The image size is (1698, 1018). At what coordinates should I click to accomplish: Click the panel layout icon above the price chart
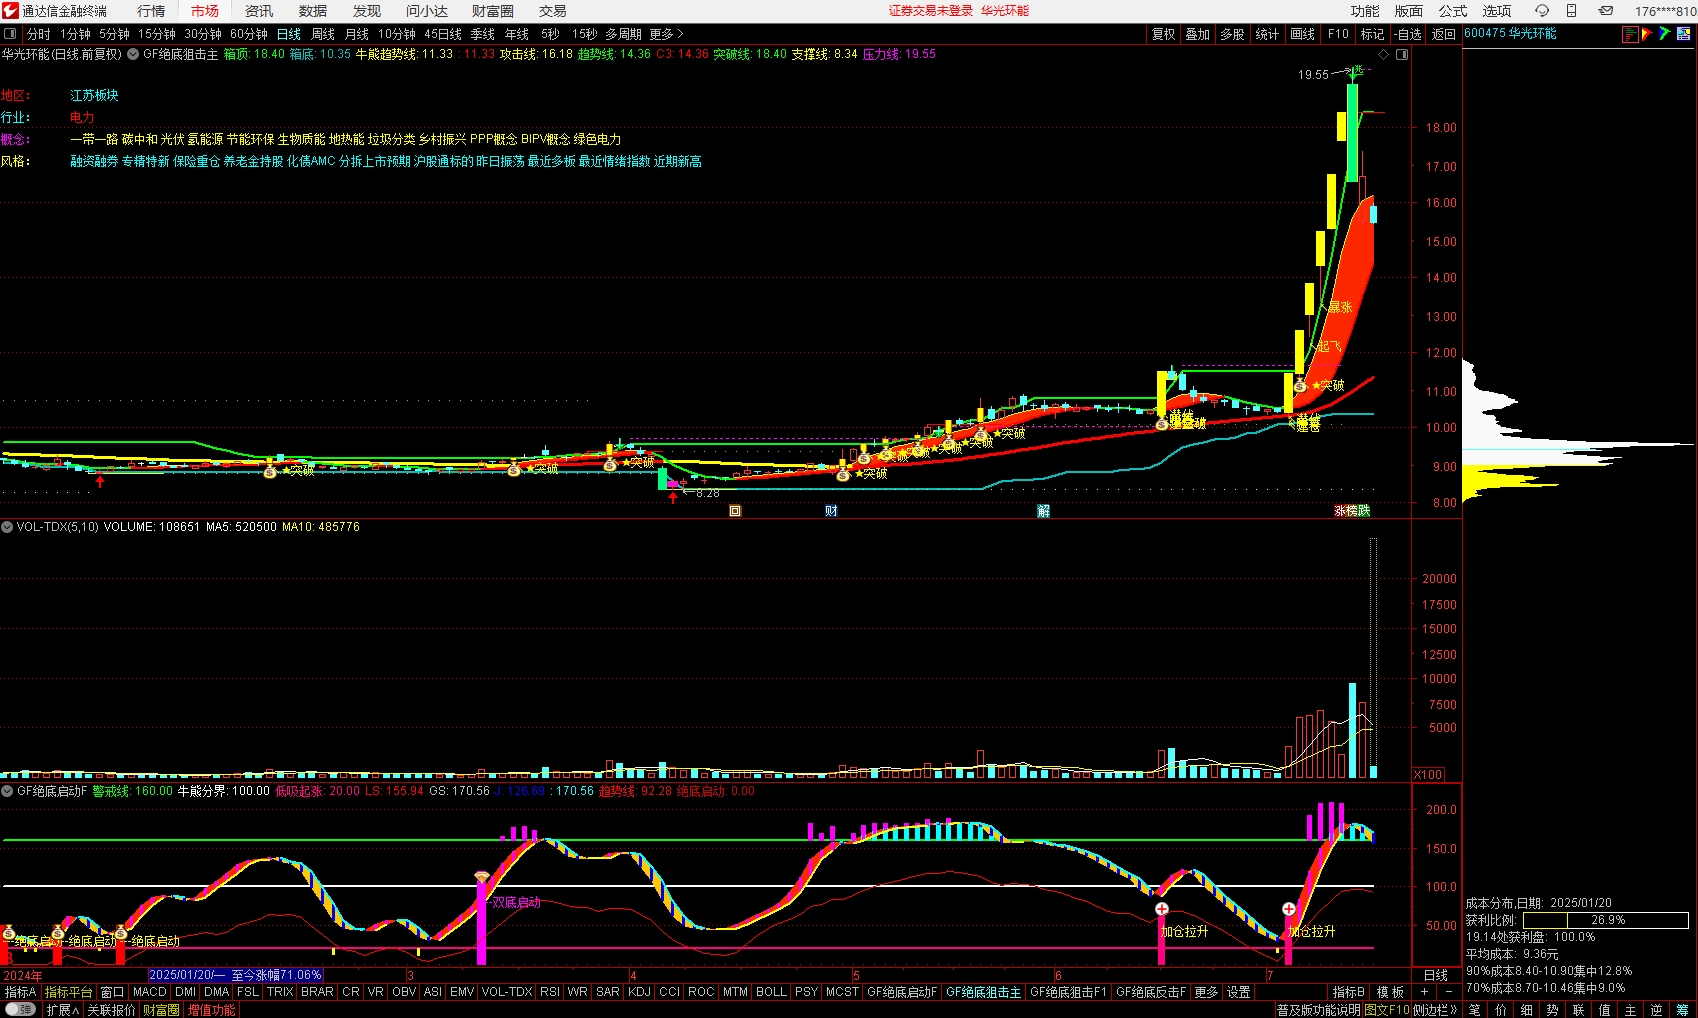[1402, 54]
